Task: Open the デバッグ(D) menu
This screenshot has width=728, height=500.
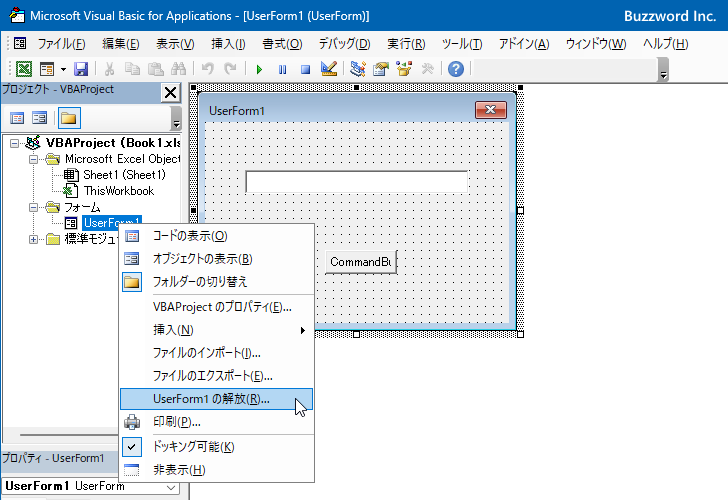Action: tap(344, 44)
